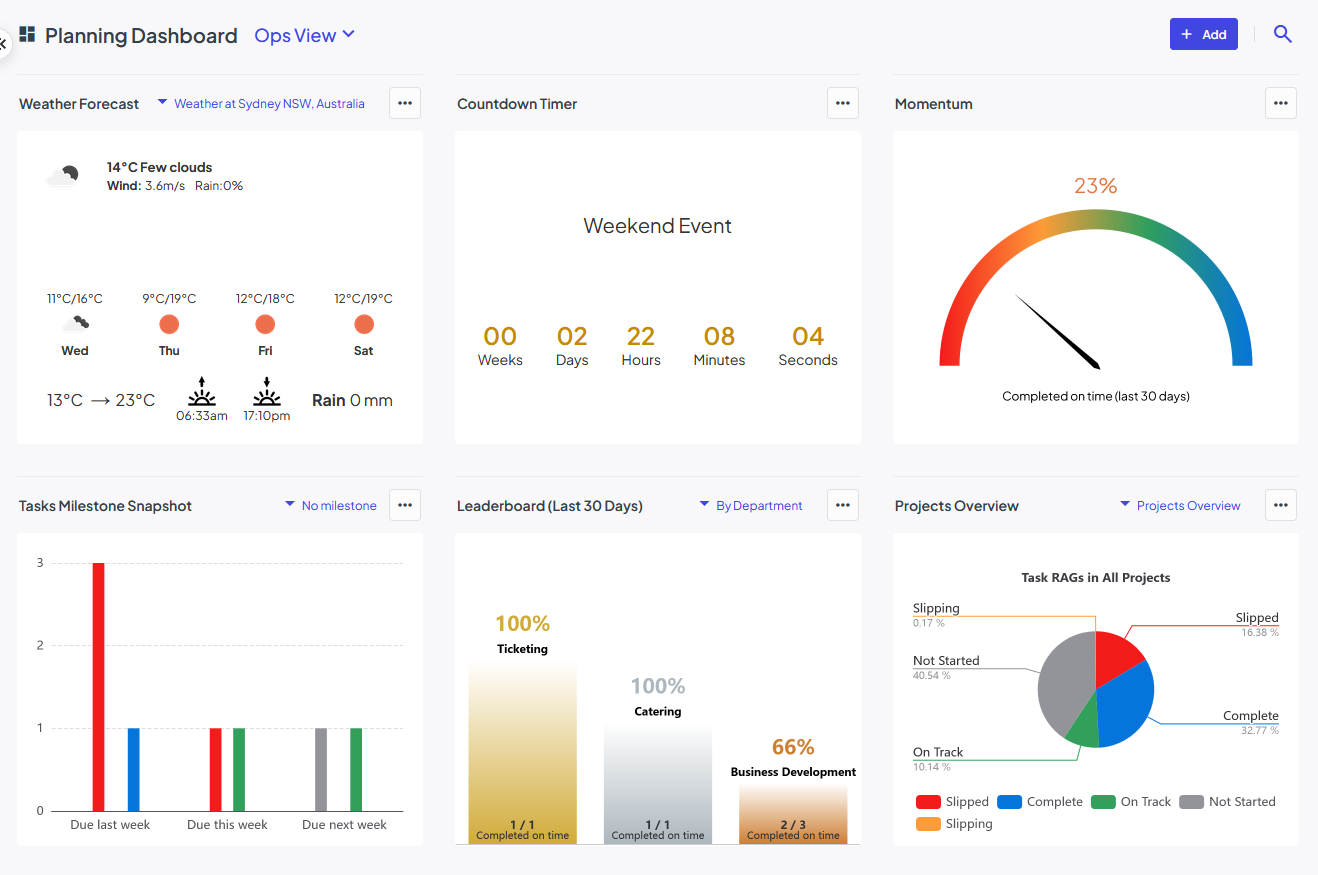Image resolution: width=1318 pixels, height=875 pixels.
Task: Click the Add button
Action: point(1204,34)
